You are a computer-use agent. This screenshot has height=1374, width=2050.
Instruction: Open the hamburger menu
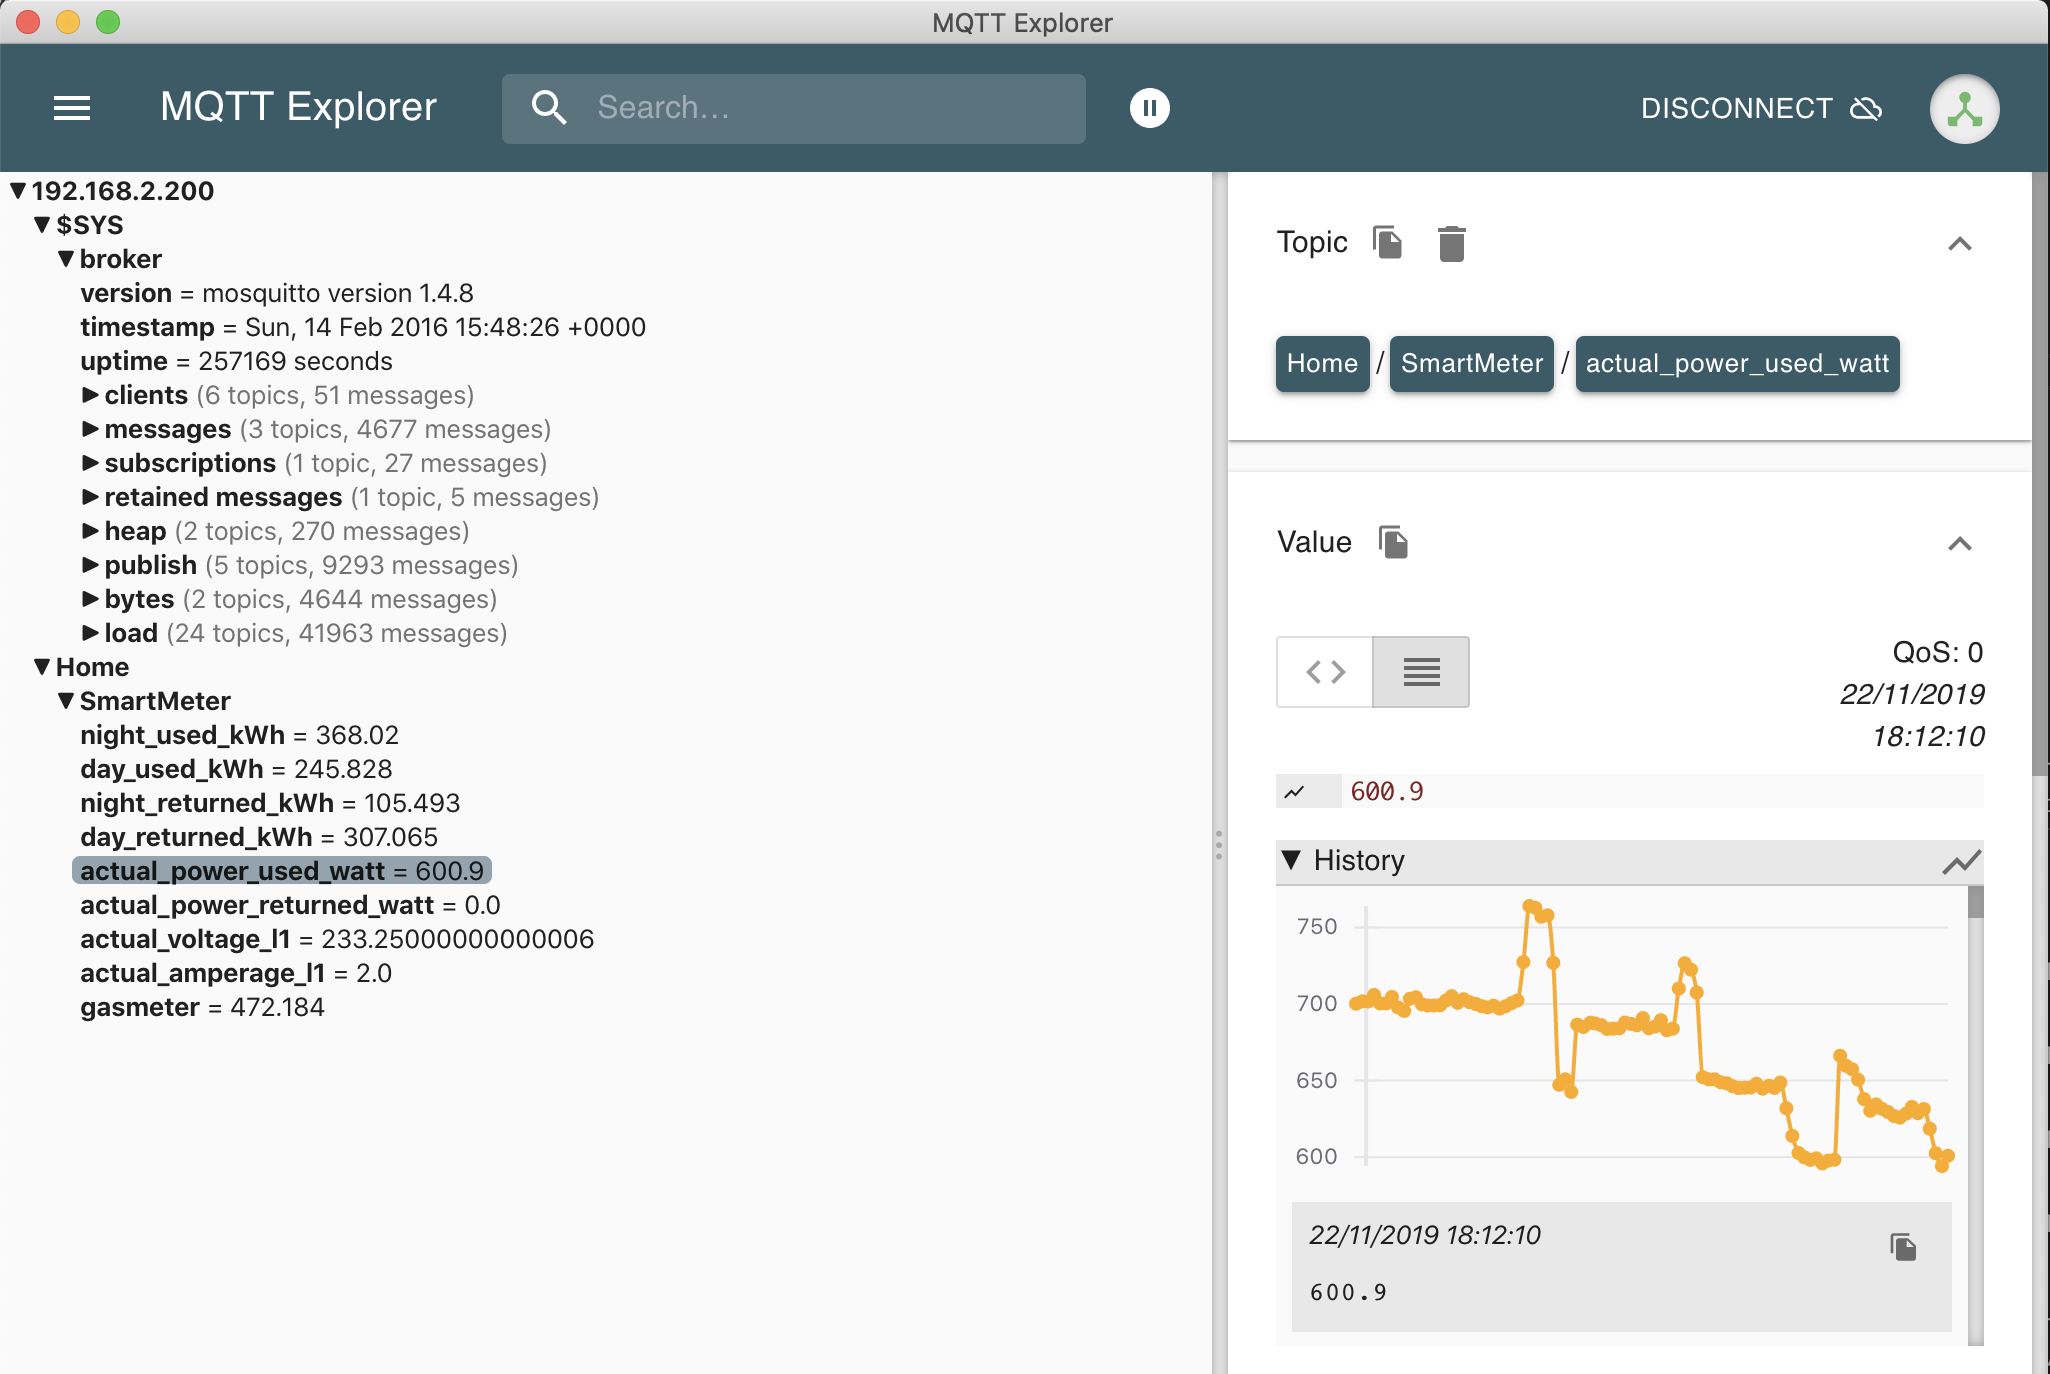tap(72, 108)
